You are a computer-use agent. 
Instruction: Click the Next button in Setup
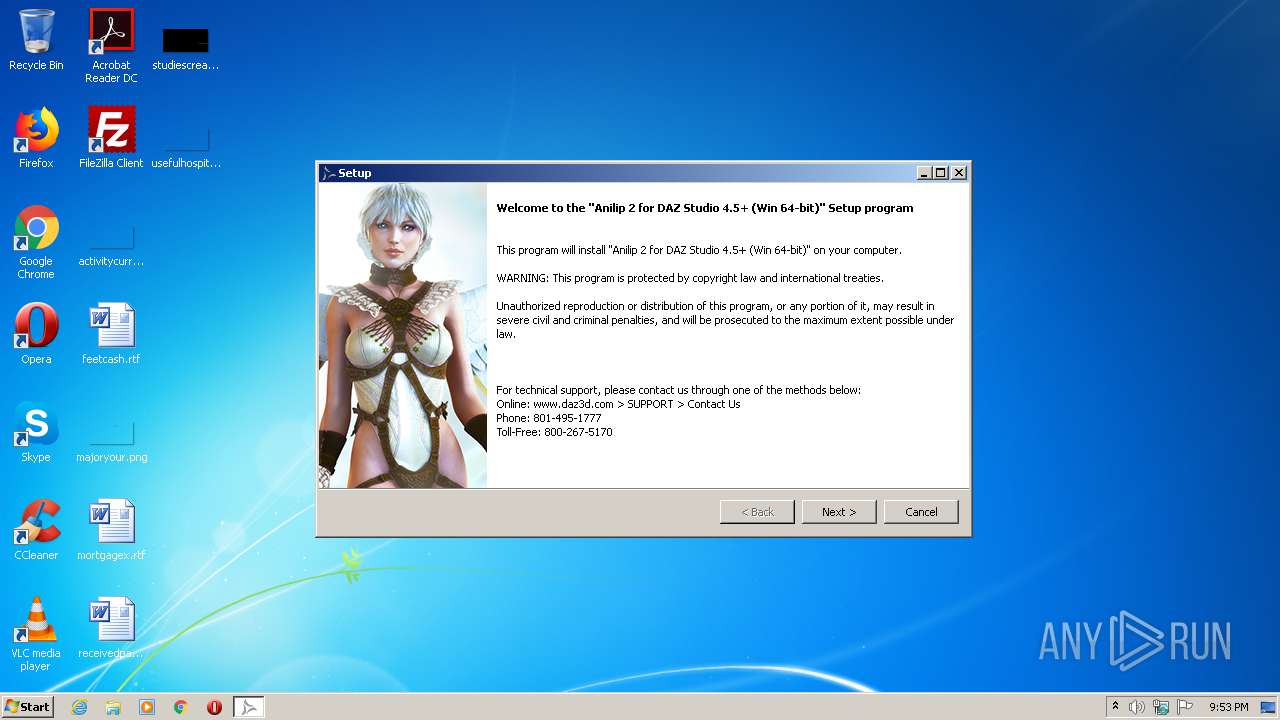[839, 512]
